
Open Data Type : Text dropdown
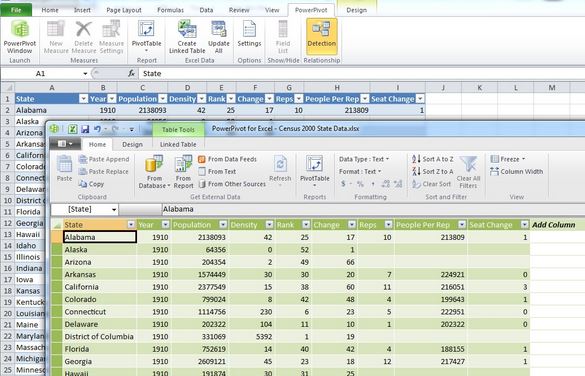tap(364, 159)
